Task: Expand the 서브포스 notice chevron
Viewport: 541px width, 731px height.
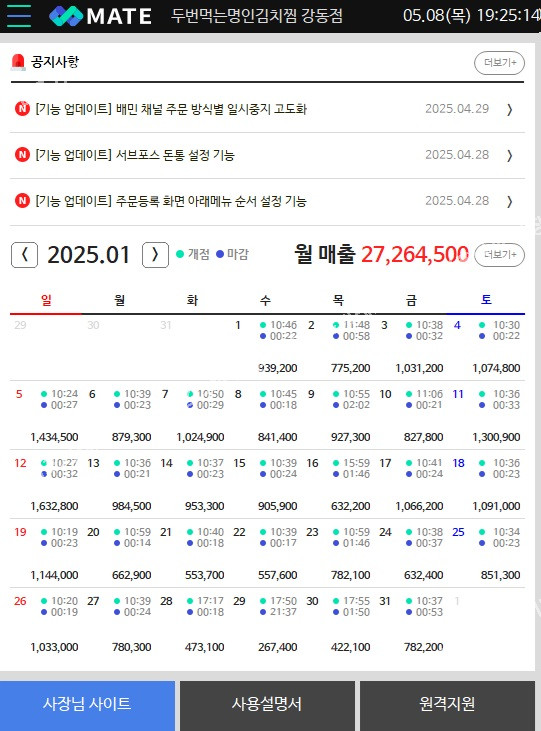Action: click(510, 155)
